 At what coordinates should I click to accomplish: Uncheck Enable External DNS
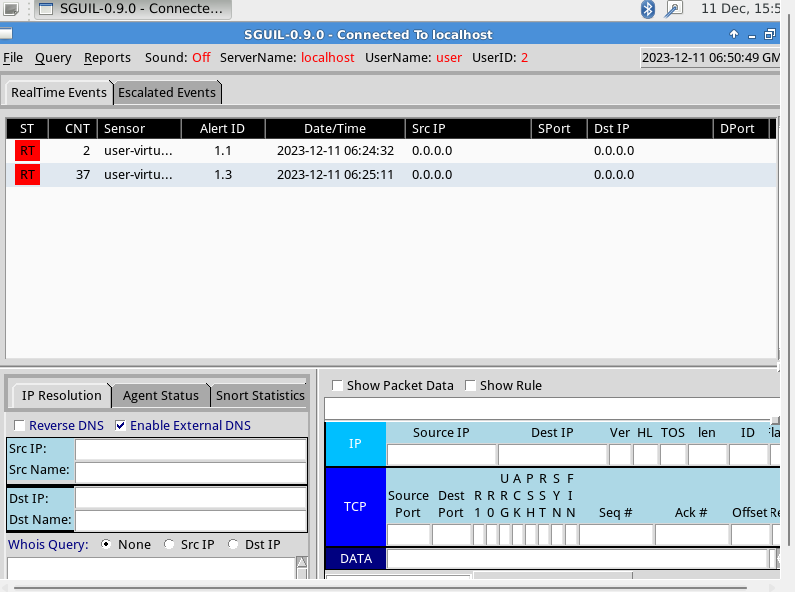[120, 425]
